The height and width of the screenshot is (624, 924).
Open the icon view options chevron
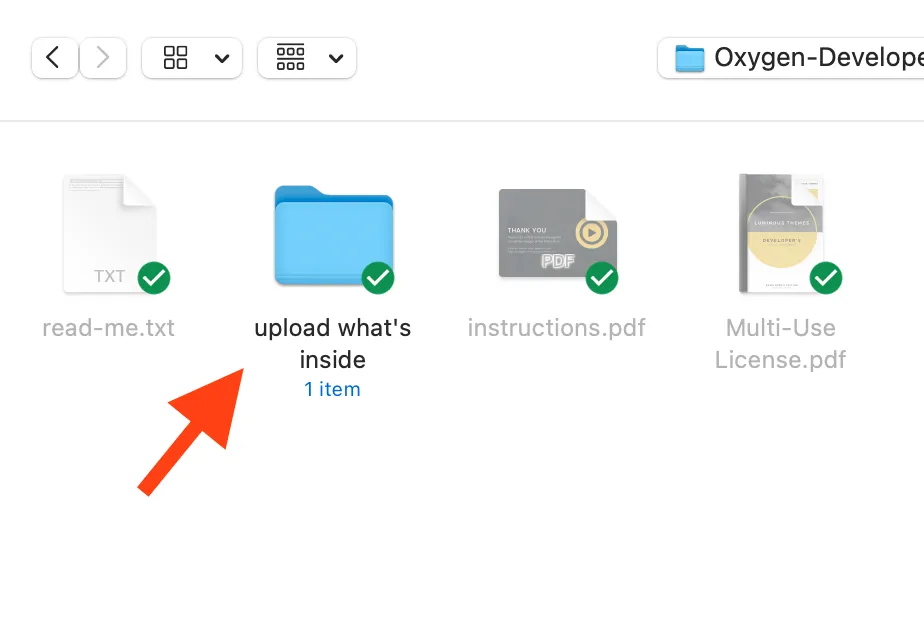tap(222, 58)
